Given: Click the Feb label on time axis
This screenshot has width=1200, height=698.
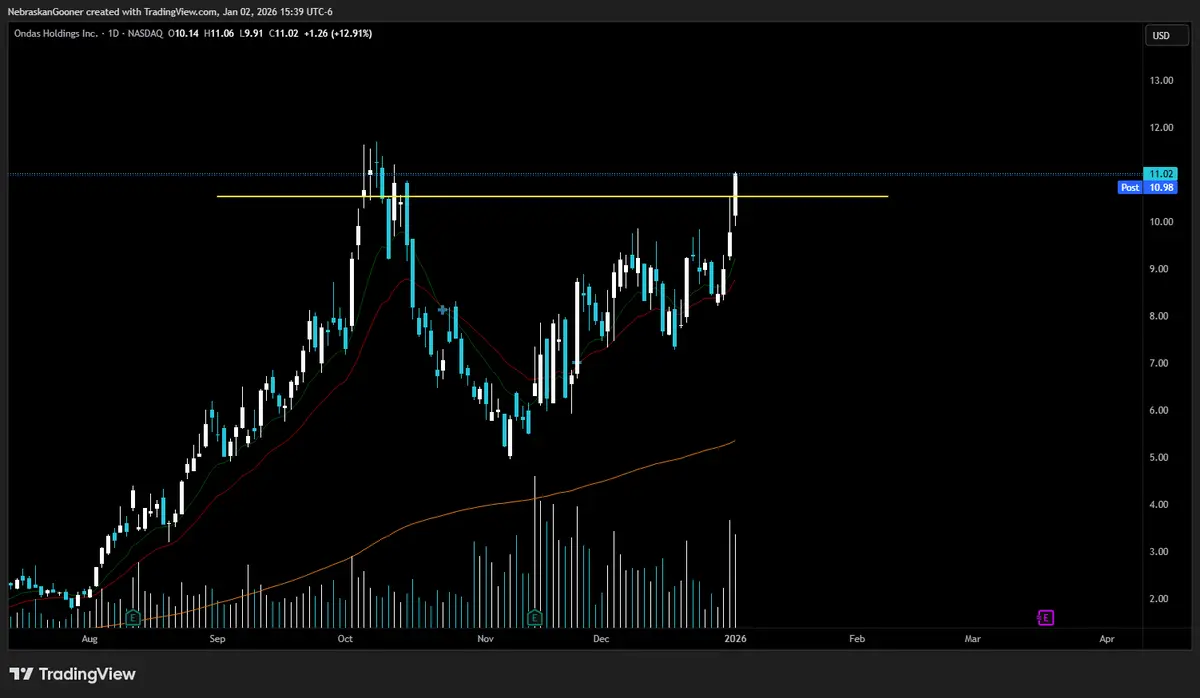Looking at the screenshot, I should click(x=857, y=637).
